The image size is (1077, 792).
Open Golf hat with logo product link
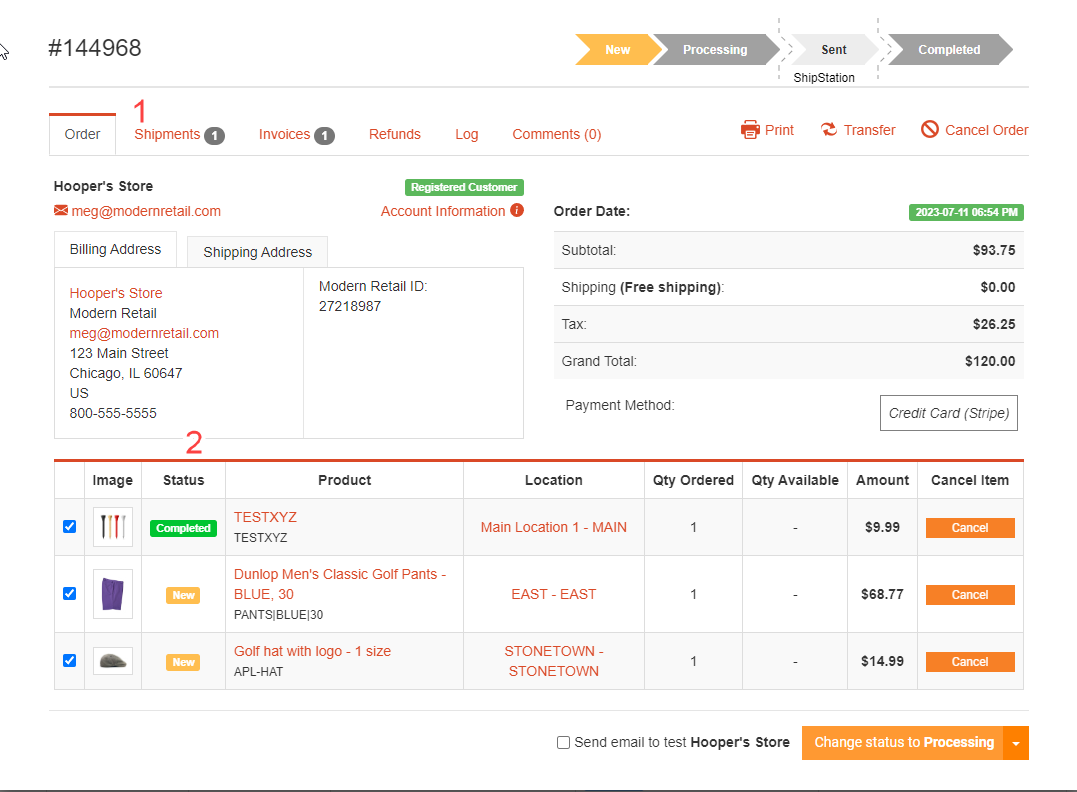coord(313,651)
